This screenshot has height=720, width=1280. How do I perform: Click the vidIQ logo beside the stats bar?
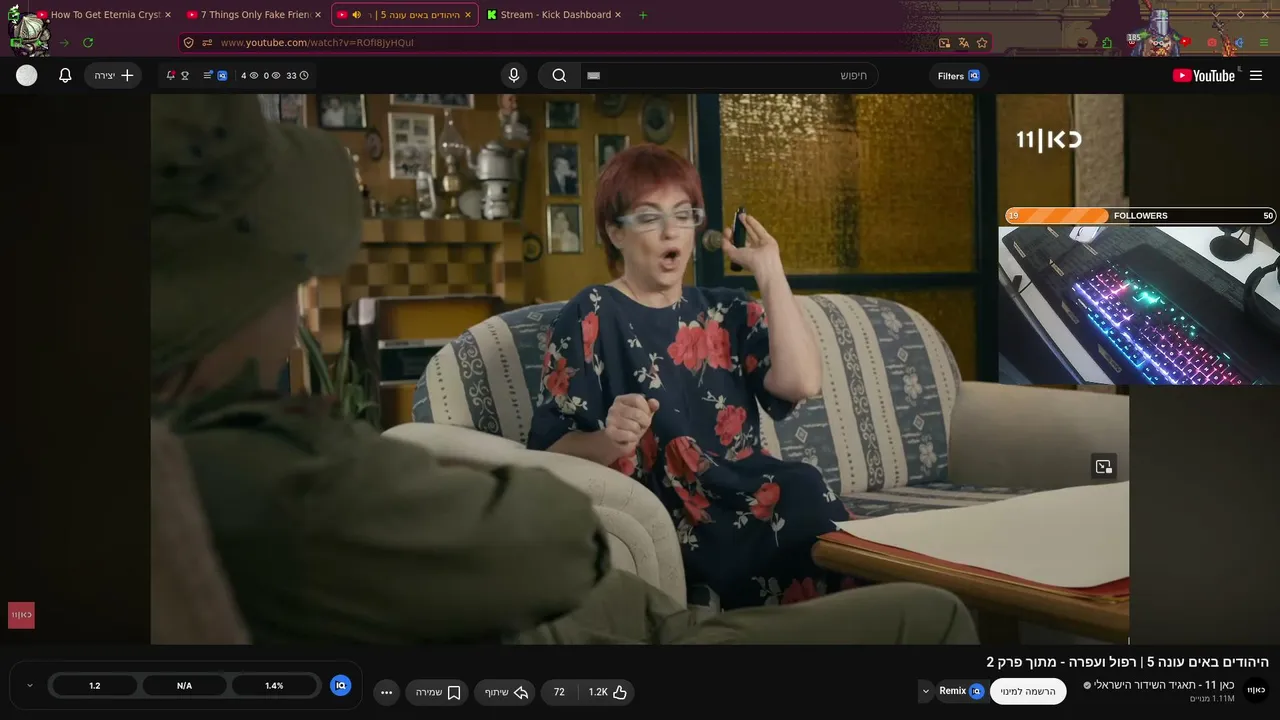340,685
